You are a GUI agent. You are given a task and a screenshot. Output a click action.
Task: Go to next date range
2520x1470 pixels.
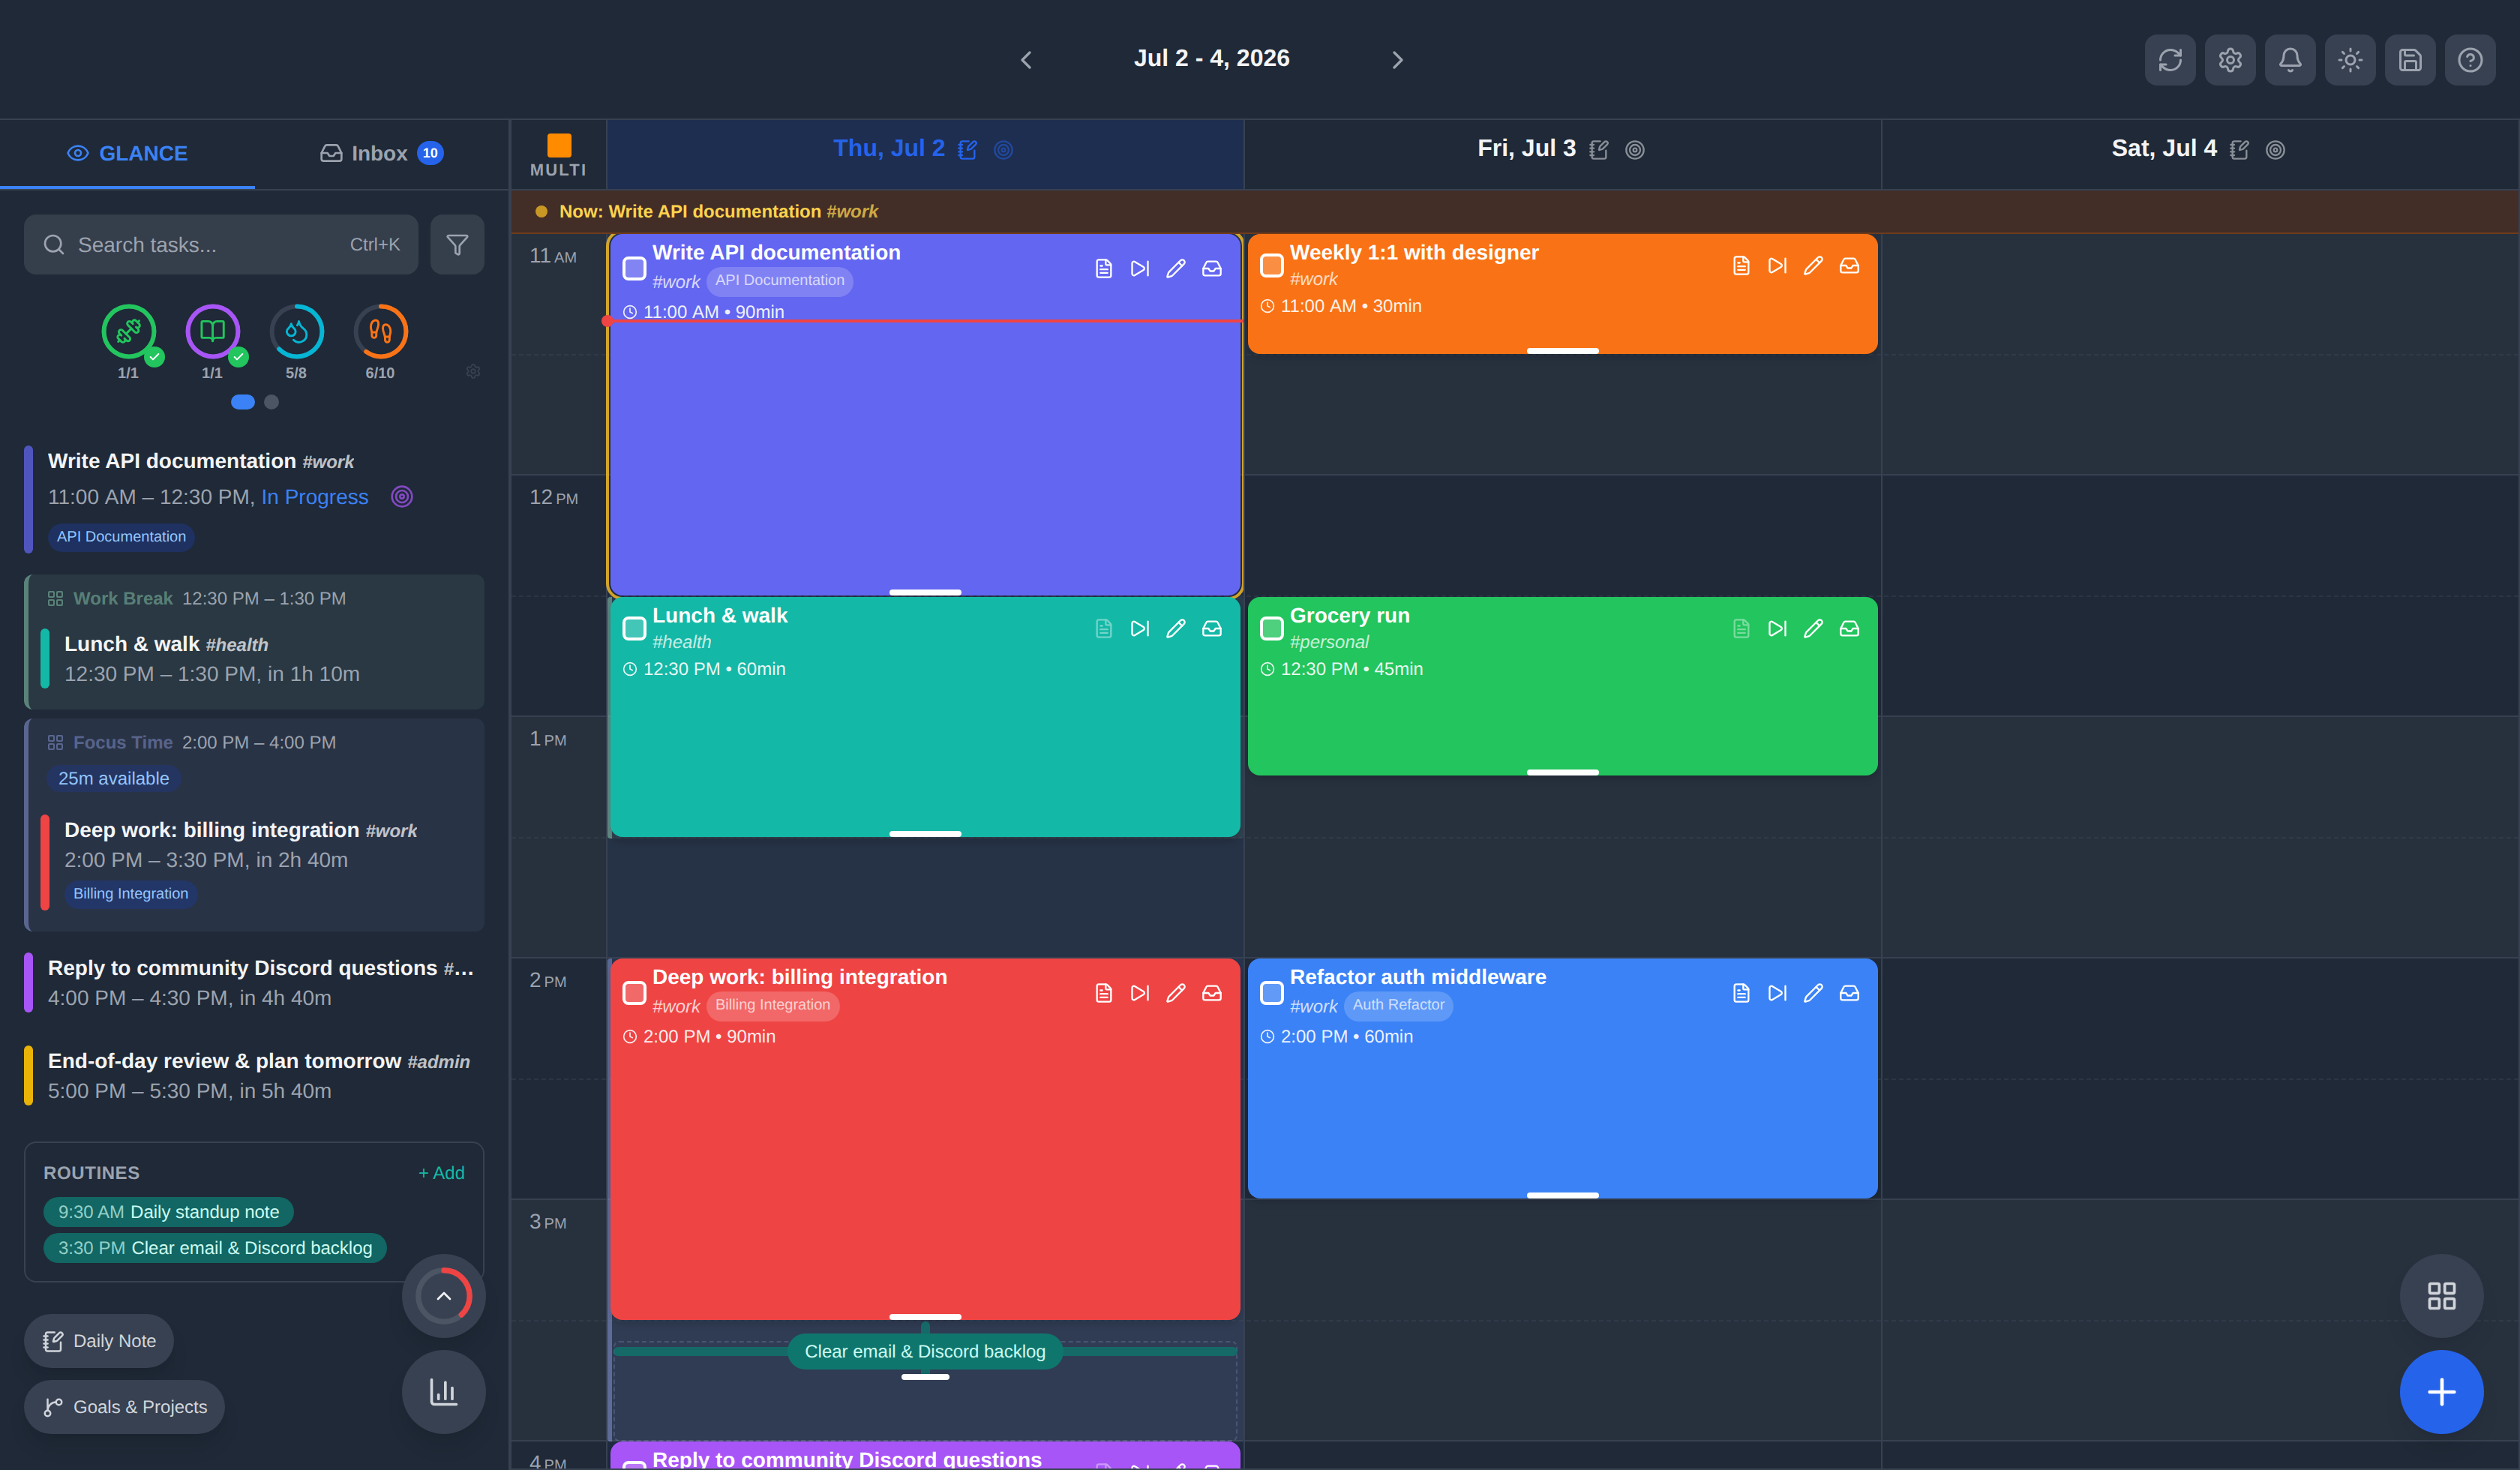coord(1397,60)
